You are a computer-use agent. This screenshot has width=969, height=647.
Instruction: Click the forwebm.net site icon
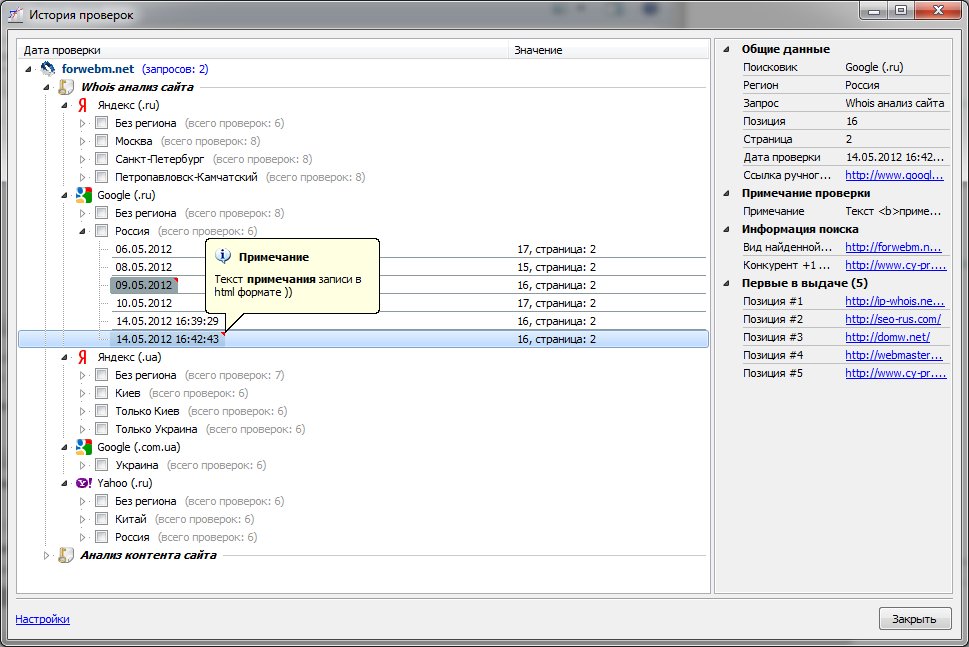48,69
